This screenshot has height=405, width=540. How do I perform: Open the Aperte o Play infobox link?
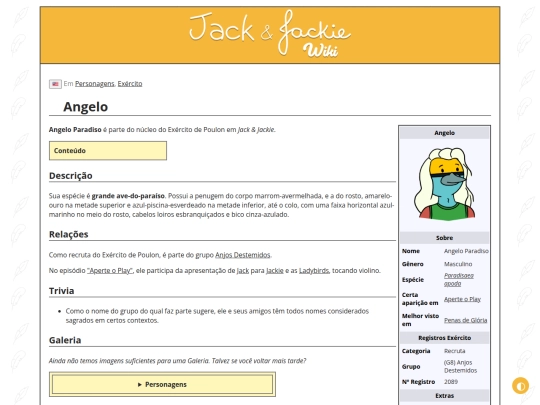click(462, 299)
